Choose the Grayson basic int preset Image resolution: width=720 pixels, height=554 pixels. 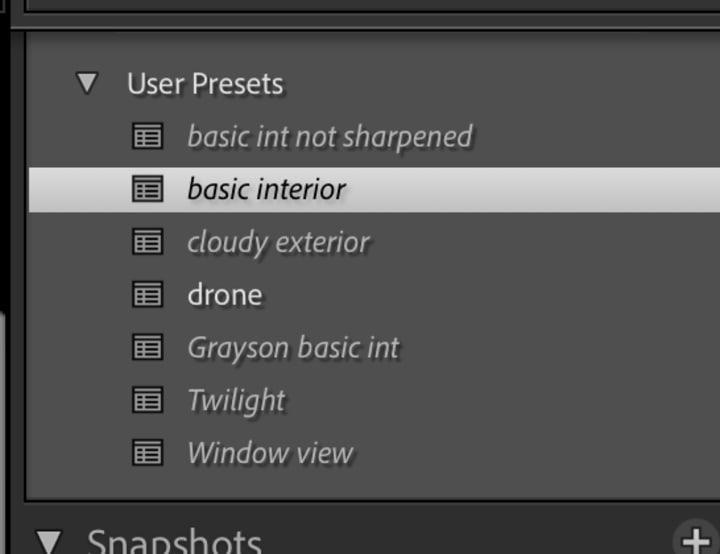pyautogui.click(x=293, y=348)
